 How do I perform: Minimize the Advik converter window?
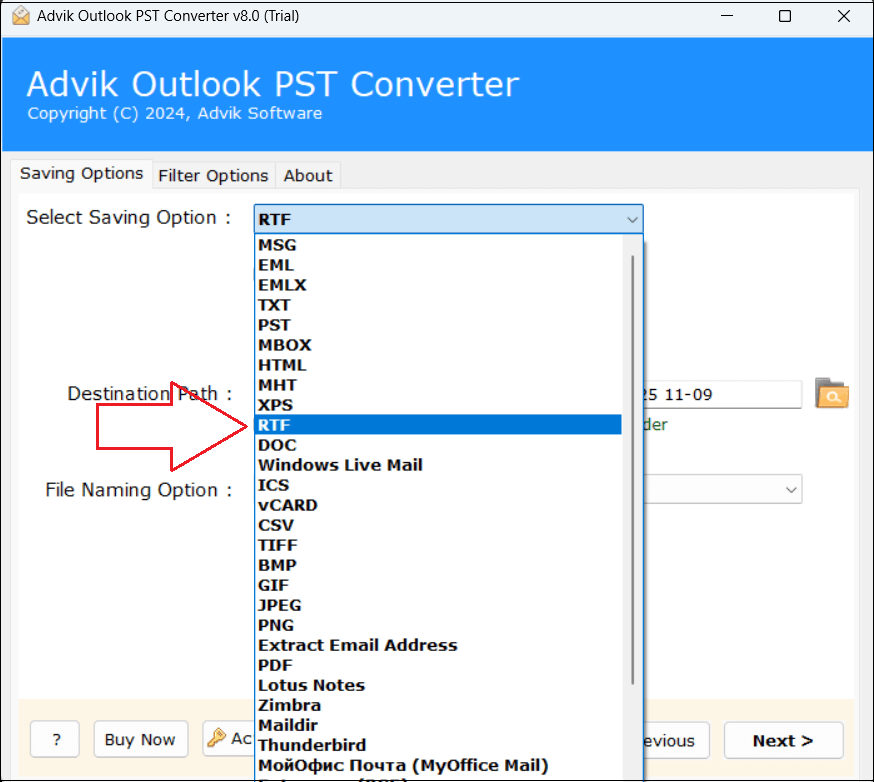click(x=726, y=16)
